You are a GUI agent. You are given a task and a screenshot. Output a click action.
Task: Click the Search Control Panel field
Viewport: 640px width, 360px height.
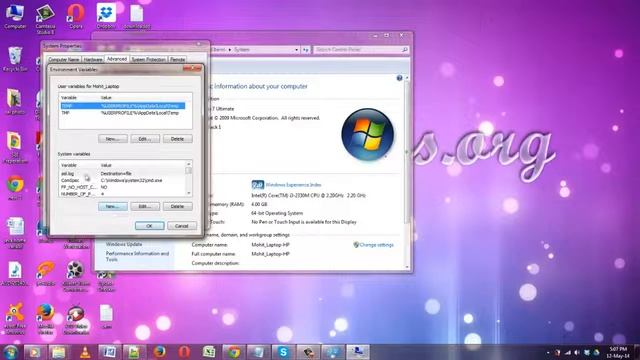pos(361,49)
